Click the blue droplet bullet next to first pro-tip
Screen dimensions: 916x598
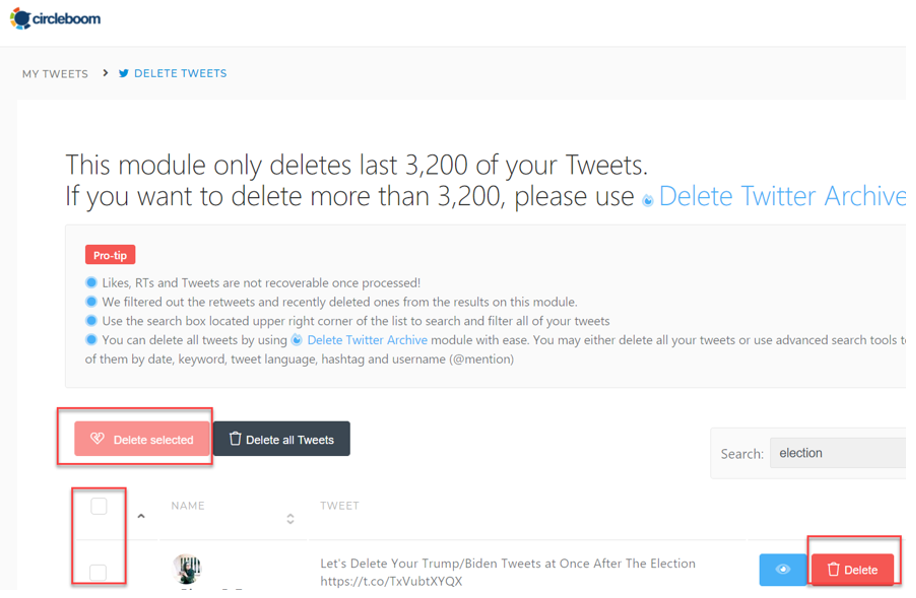coord(92,281)
